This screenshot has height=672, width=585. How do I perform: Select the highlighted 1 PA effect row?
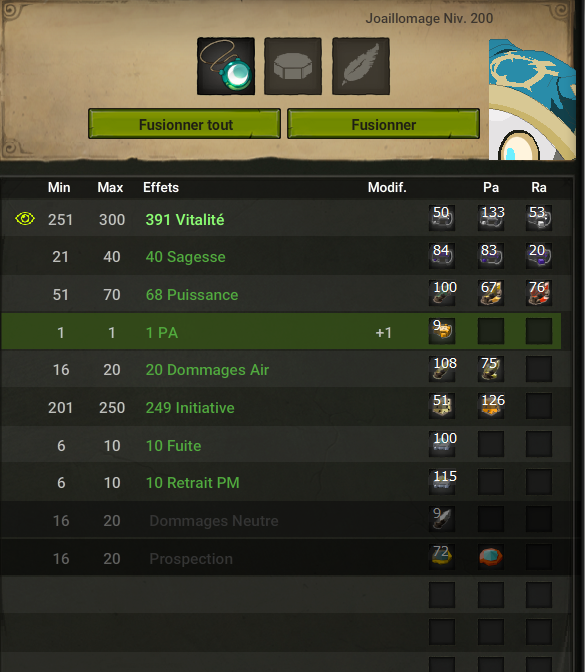[x=281, y=331]
